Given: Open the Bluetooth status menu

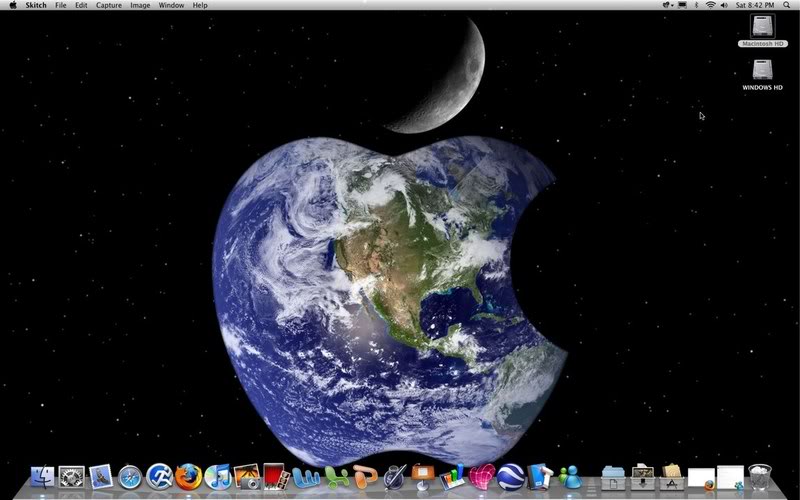Looking at the screenshot, I should pos(696,5).
